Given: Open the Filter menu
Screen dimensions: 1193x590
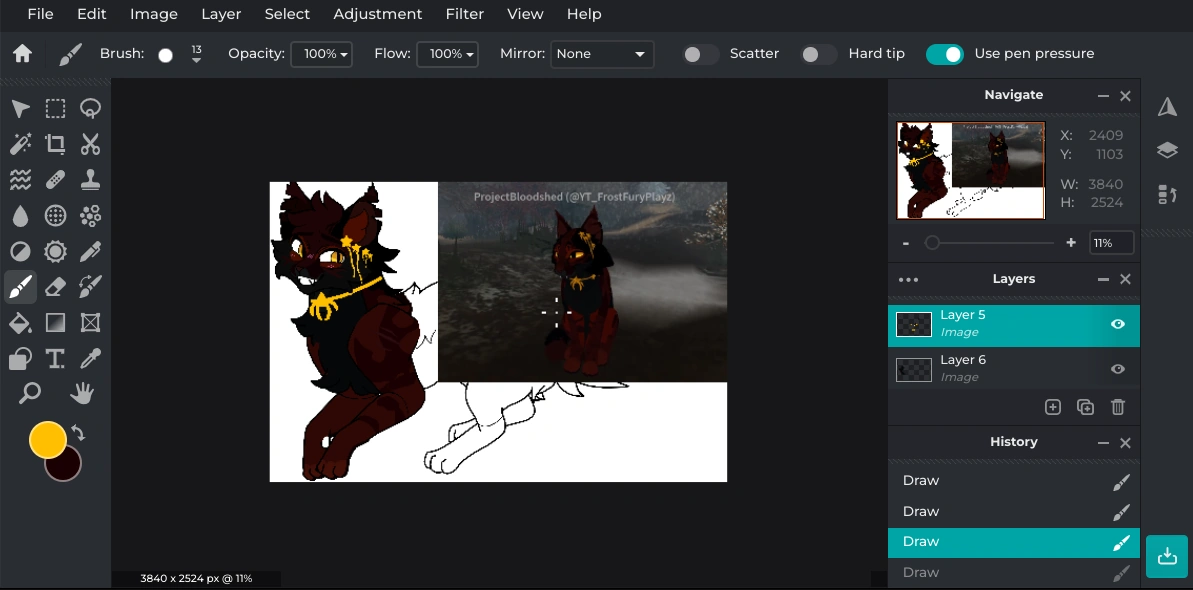Looking at the screenshot, I should click(x=464, y=14).
